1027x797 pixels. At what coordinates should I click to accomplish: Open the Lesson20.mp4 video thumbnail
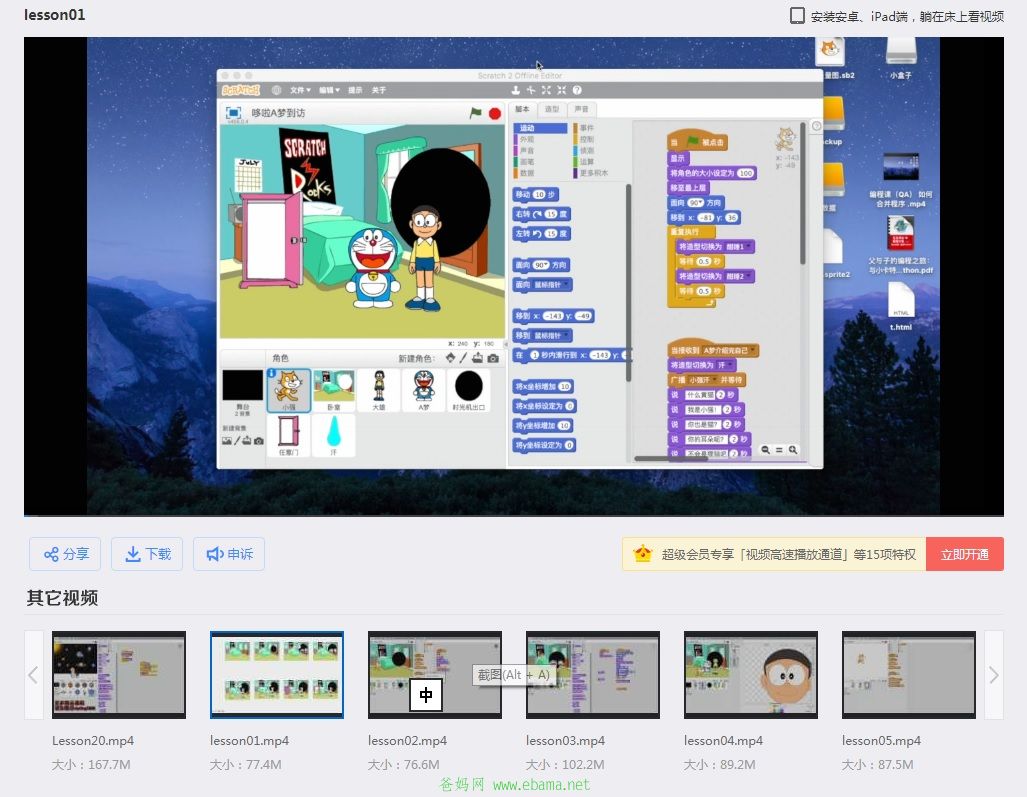coord(119,675)
